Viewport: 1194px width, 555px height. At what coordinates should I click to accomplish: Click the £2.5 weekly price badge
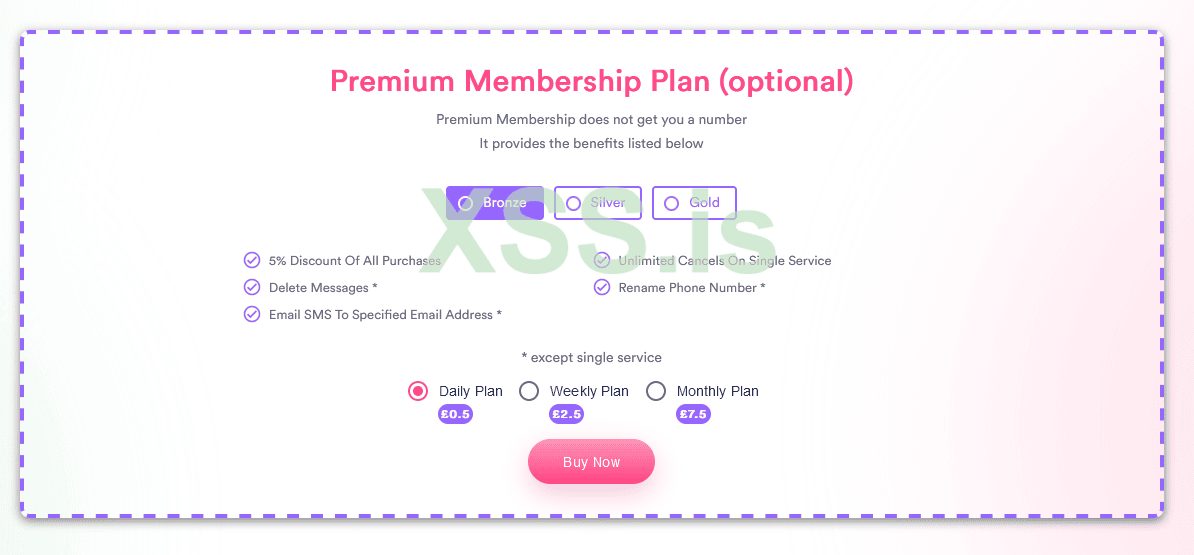tap(566, 414)
